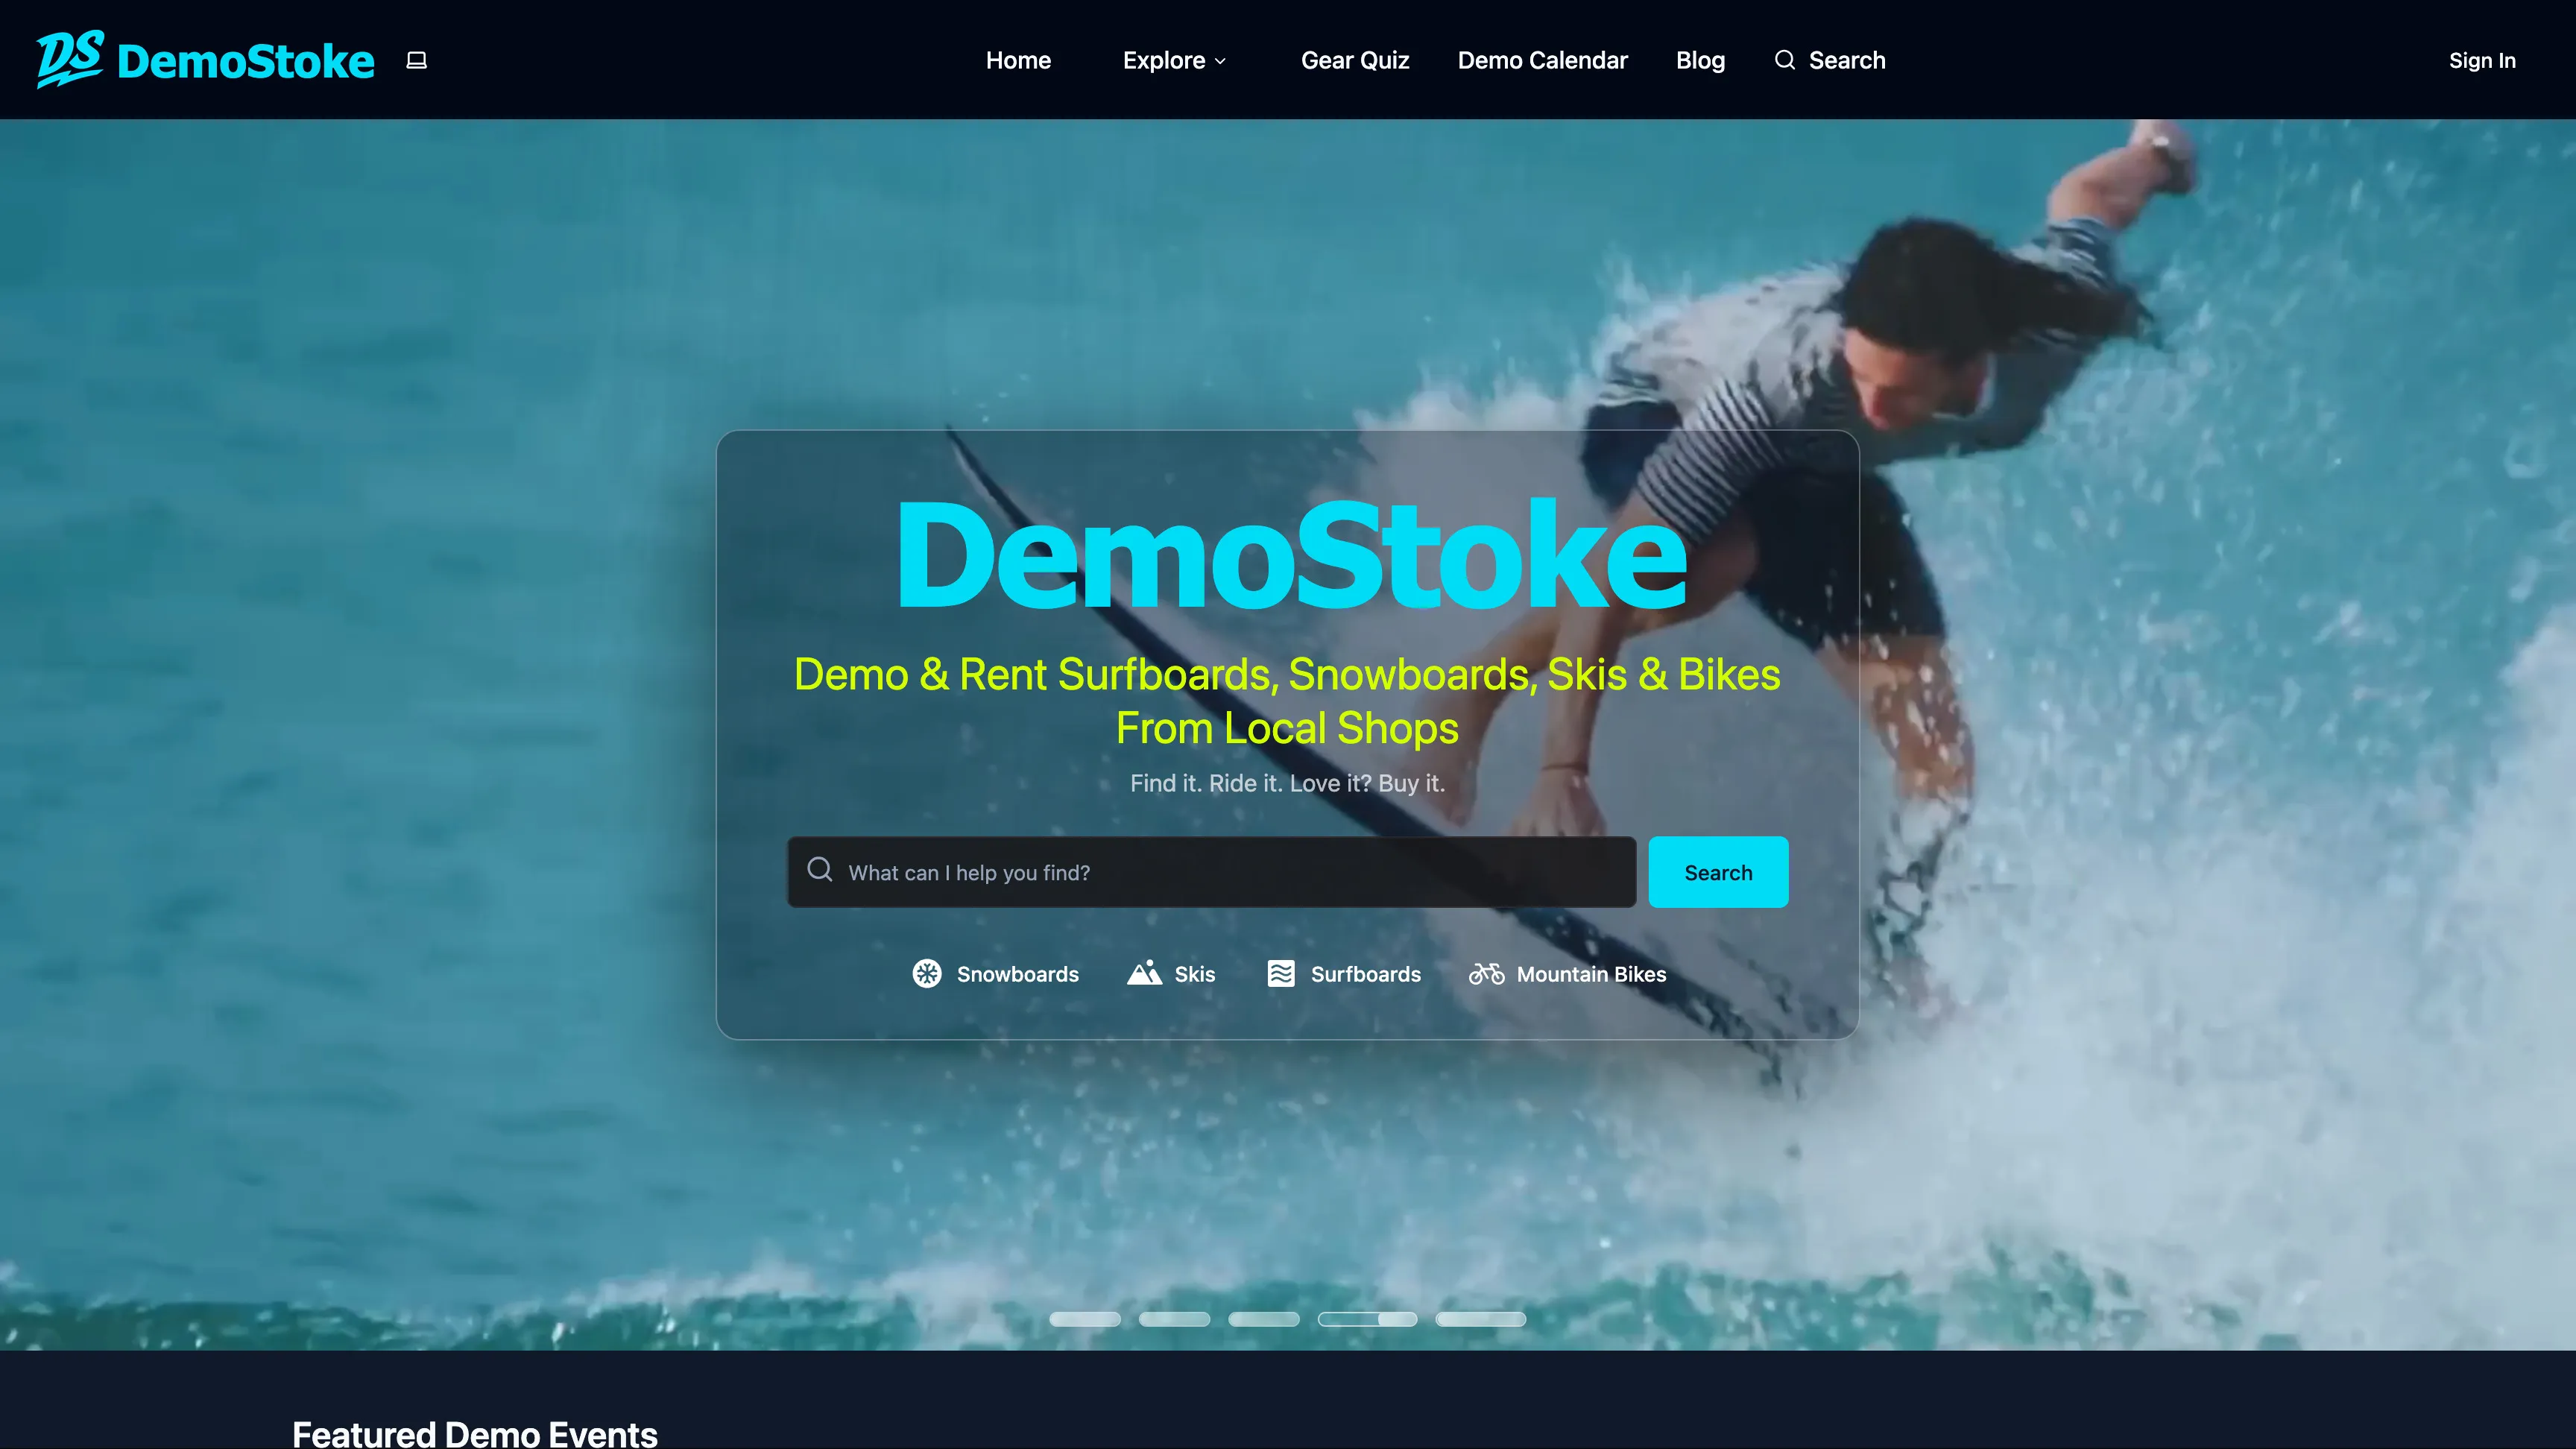Switch to the third hero slide indicator
2576x1449 pixels.
(x=1263, y=1319)
